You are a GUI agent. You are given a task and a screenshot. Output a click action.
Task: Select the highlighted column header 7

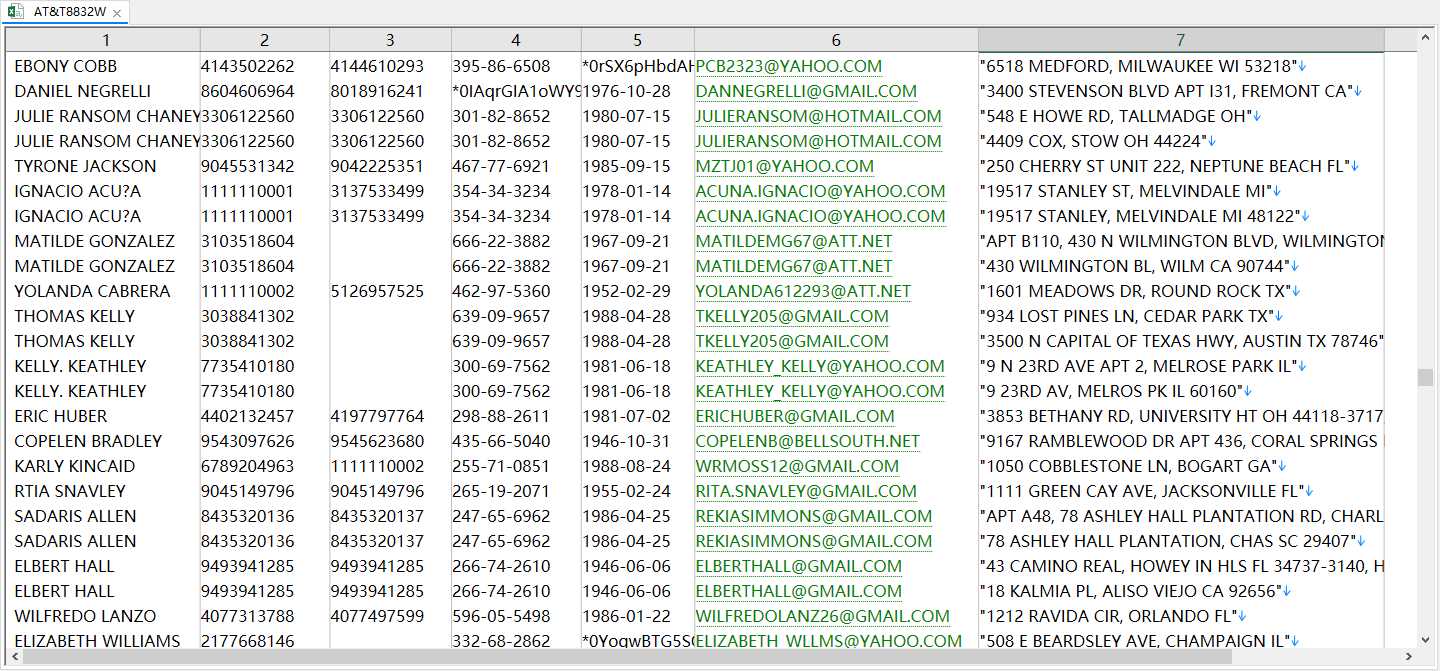[x=1181, y=40]
